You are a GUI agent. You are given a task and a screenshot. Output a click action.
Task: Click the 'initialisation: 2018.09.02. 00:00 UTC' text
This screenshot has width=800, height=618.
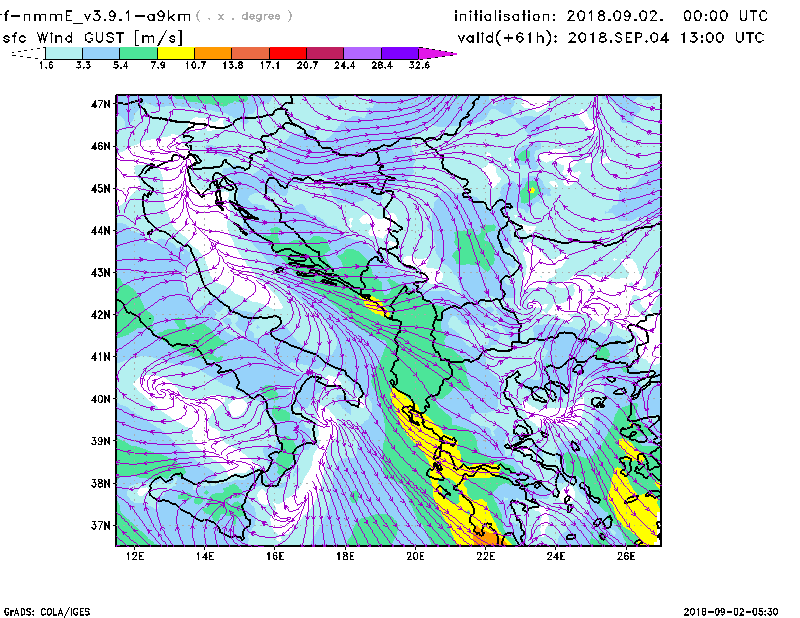click(611, 16)
